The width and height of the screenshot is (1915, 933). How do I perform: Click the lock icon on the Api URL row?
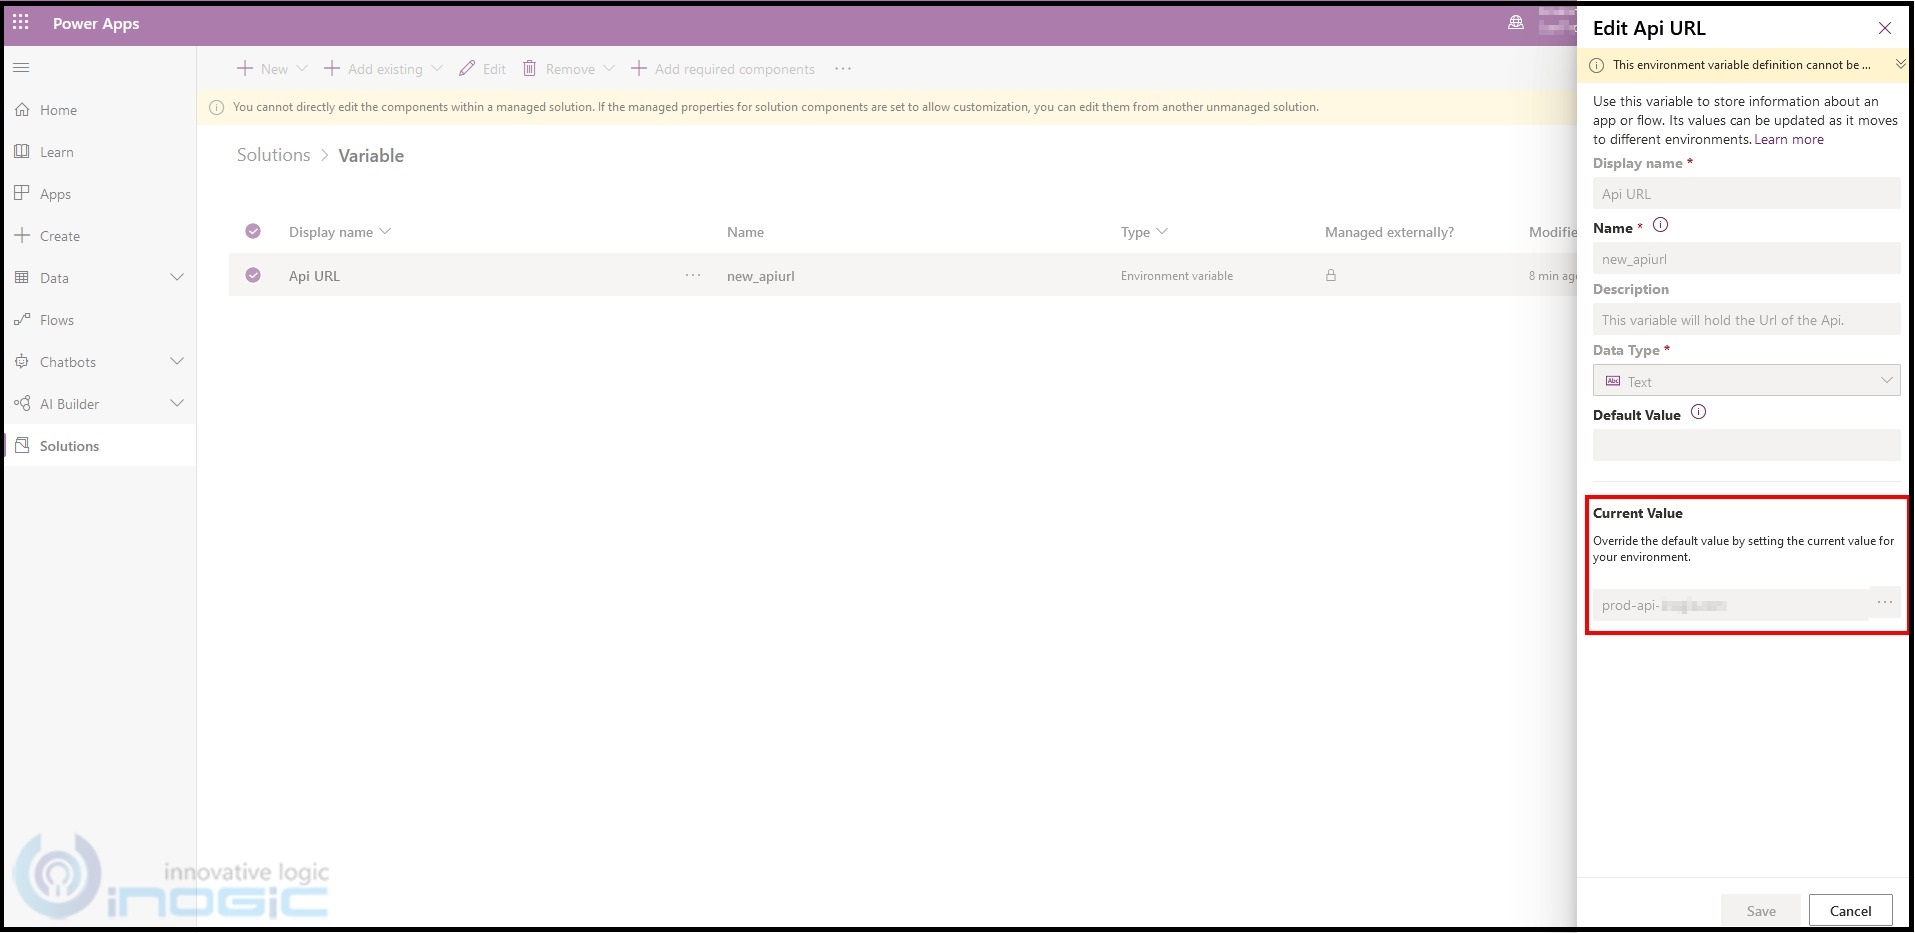[1330, 275]
